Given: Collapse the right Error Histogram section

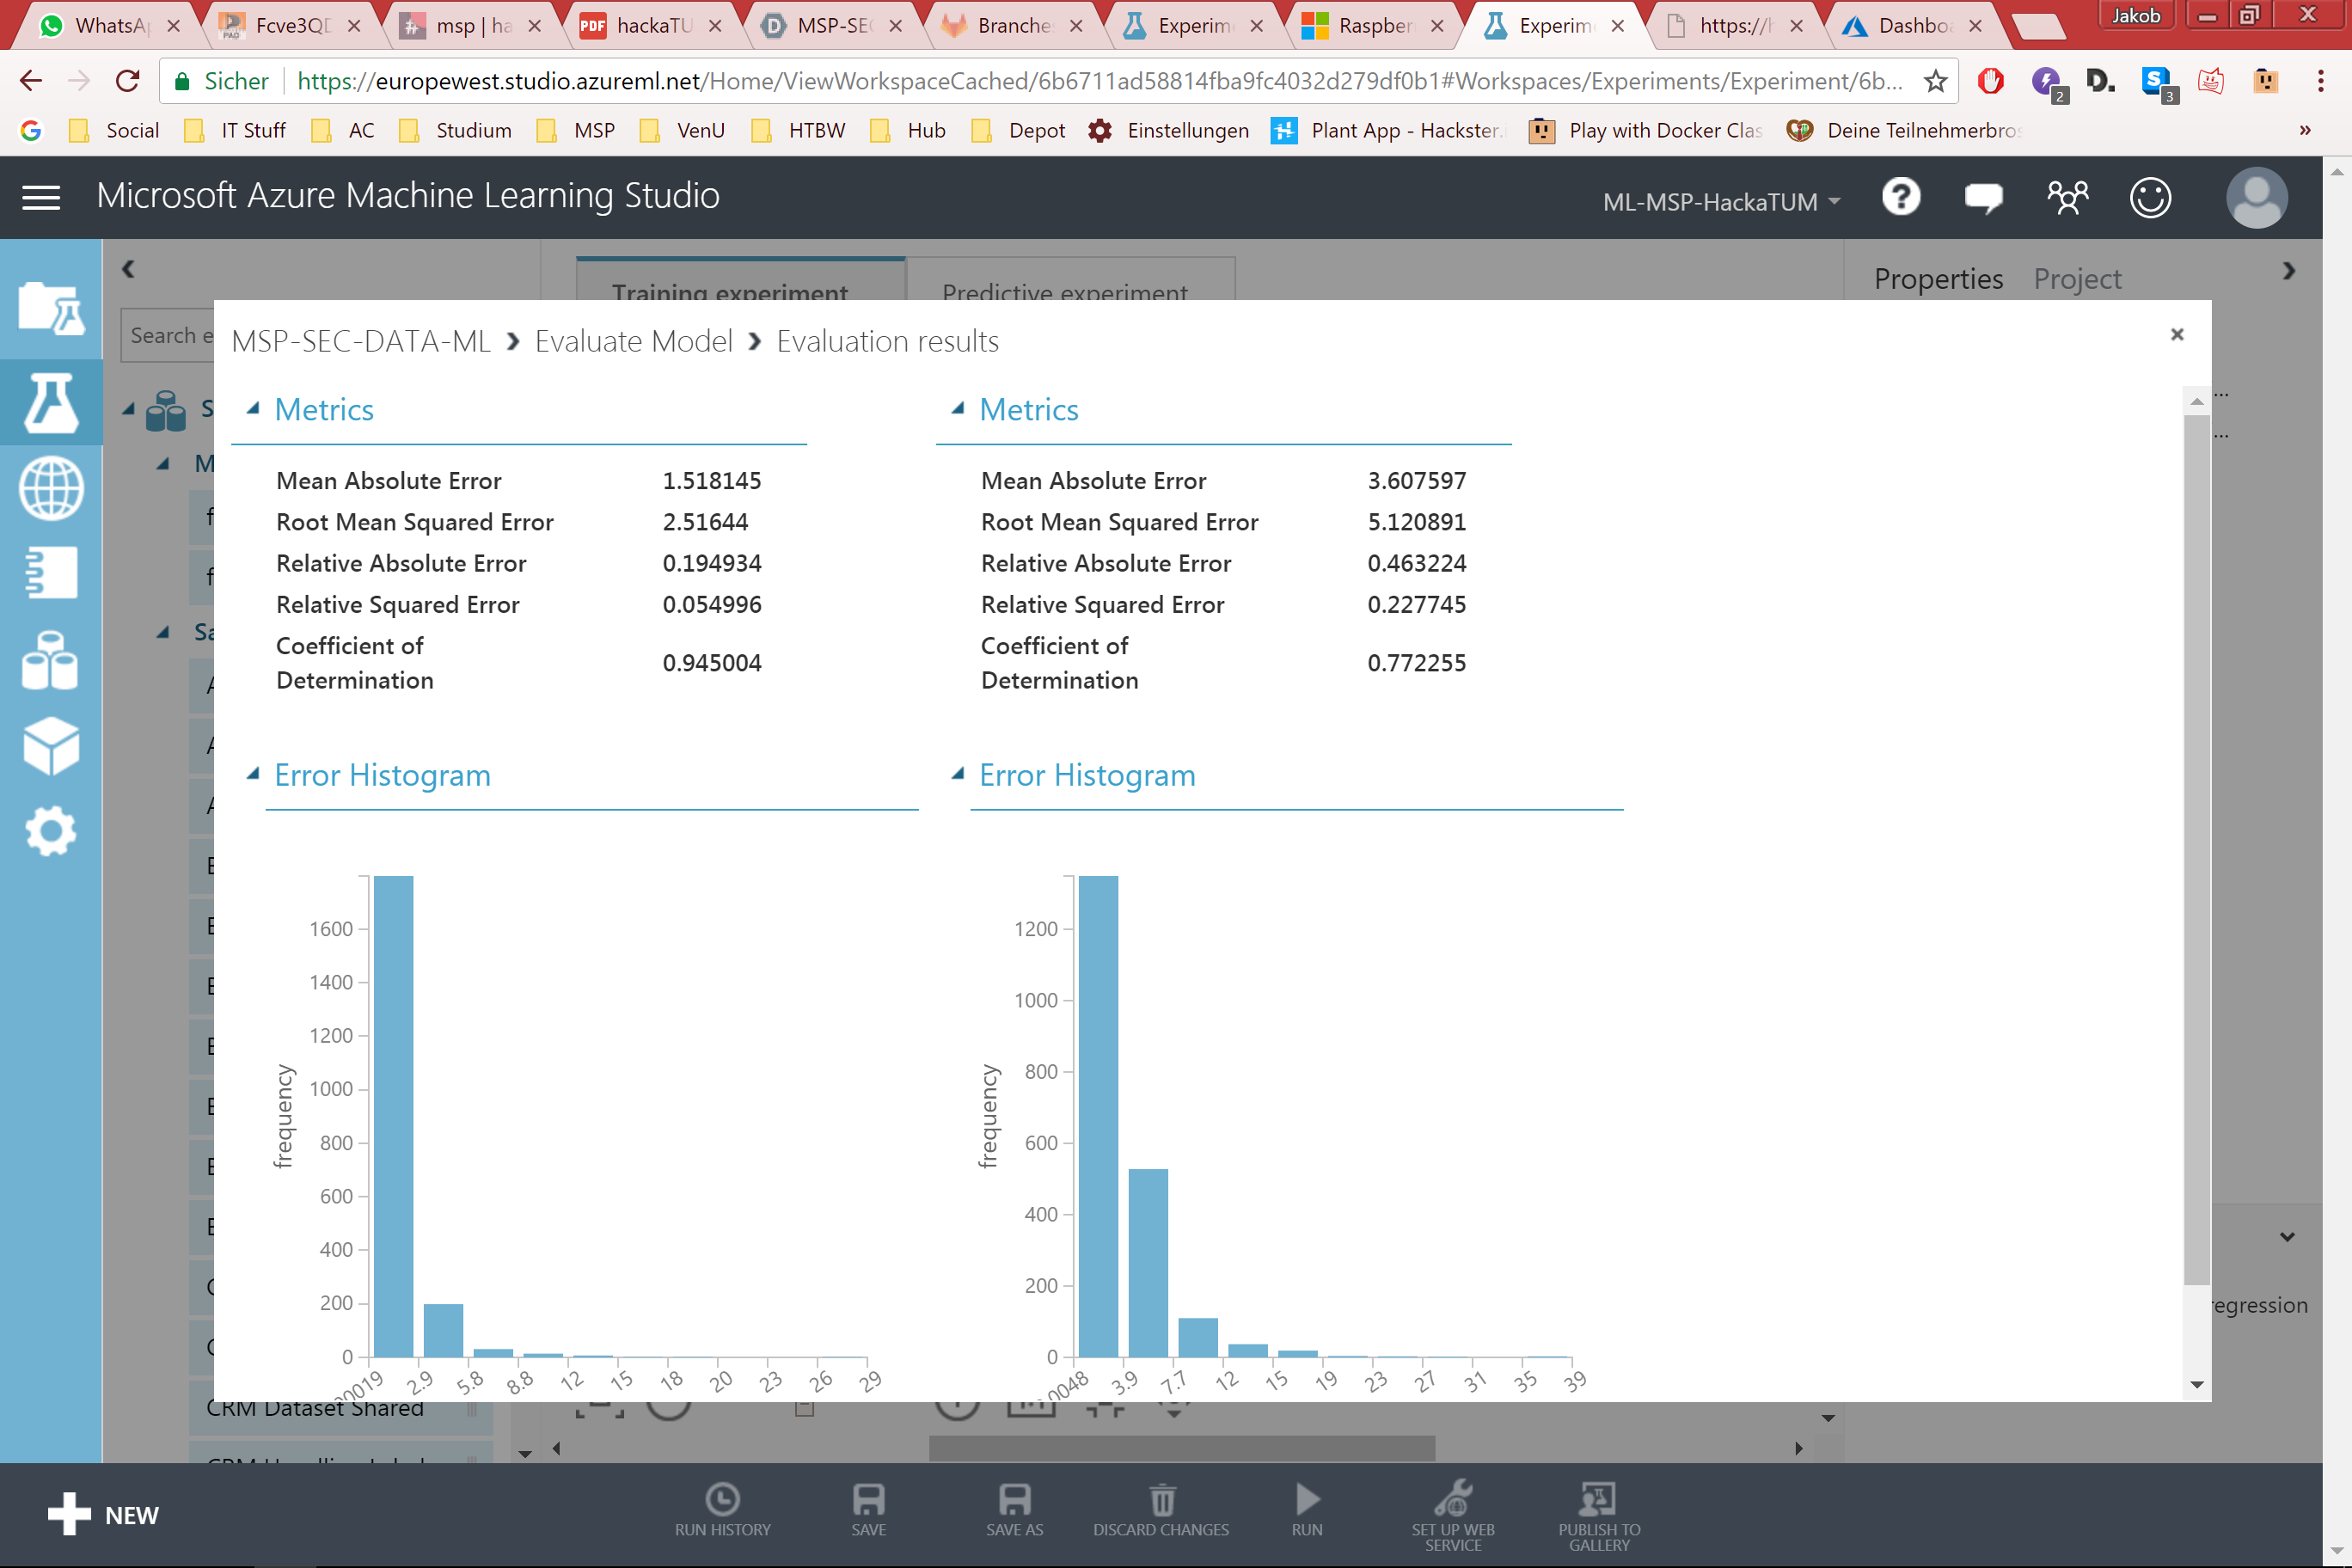Looking at the screenshot, I should [x=958, y=773].
